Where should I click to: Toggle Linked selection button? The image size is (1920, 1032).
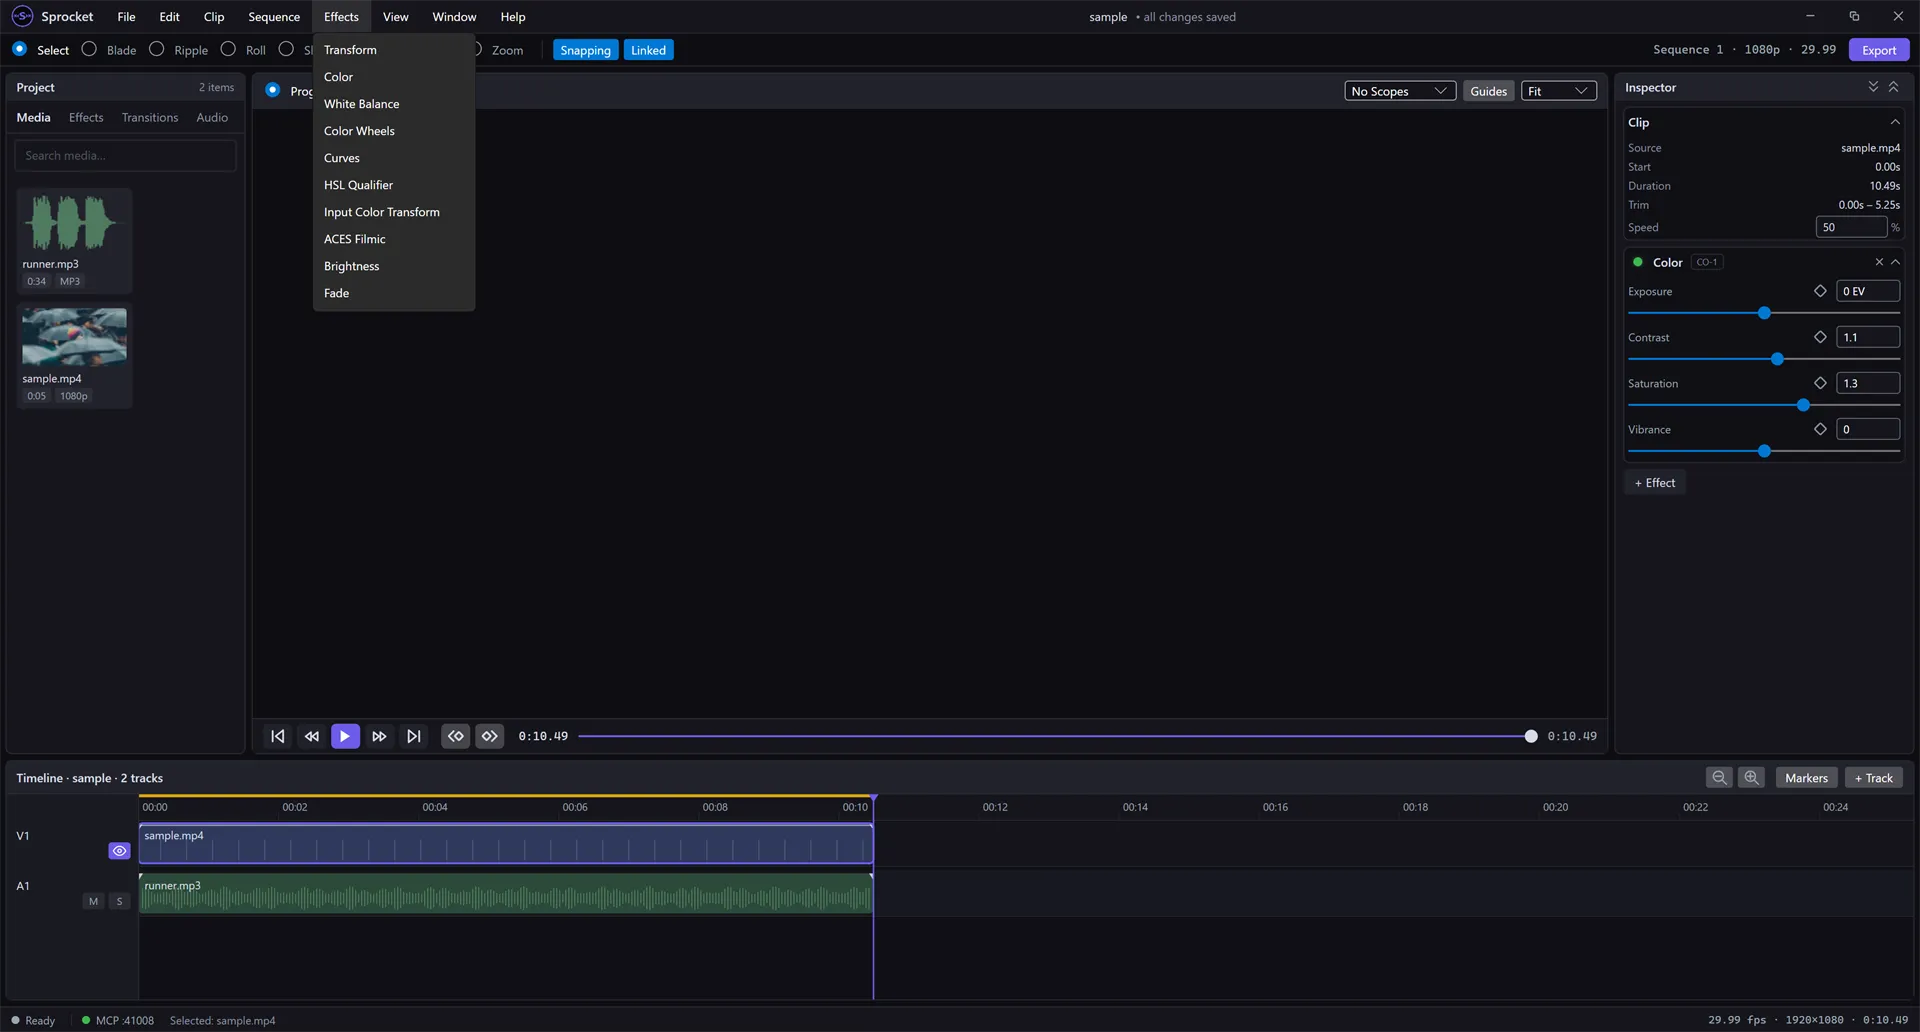(648, 50)
